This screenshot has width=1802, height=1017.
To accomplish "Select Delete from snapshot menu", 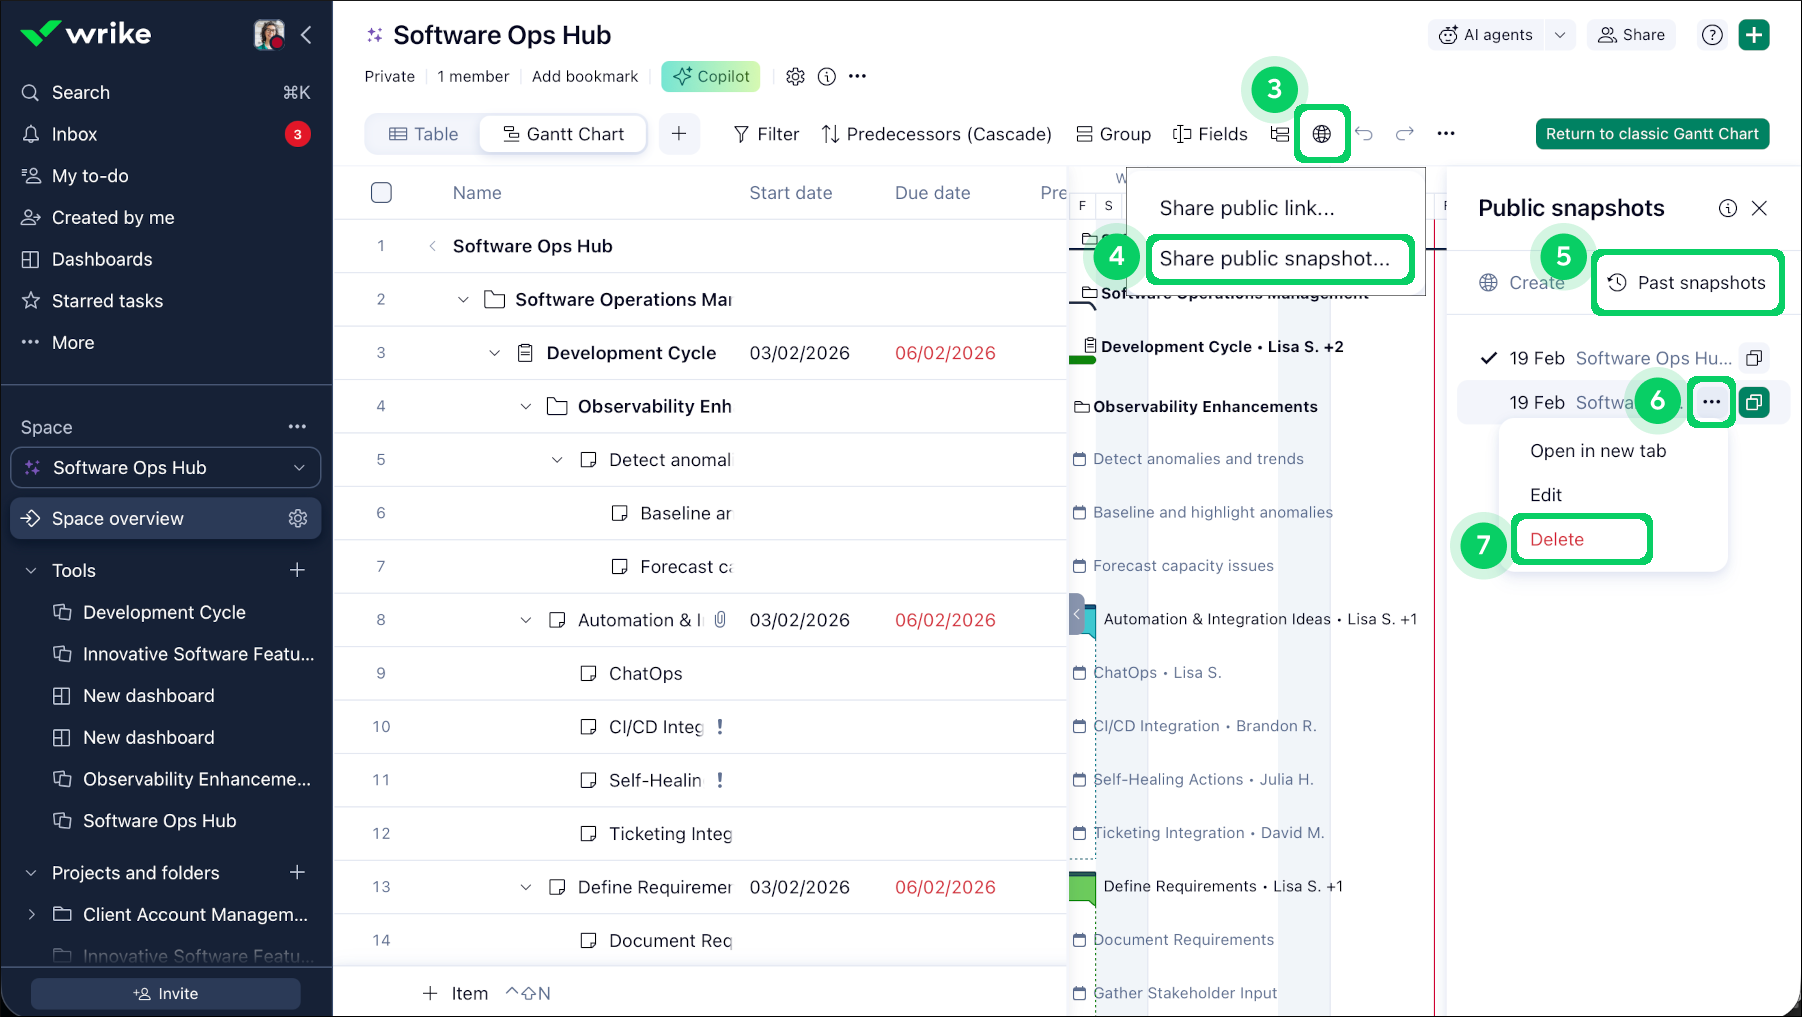I will click(1557, 540).
